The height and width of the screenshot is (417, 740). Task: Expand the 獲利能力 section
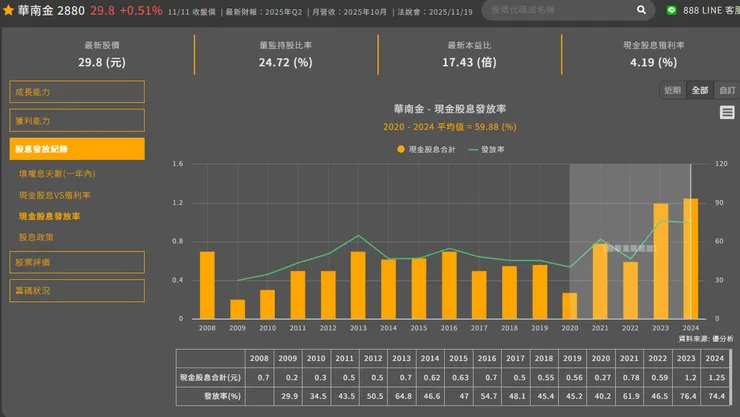pos(77,121)
